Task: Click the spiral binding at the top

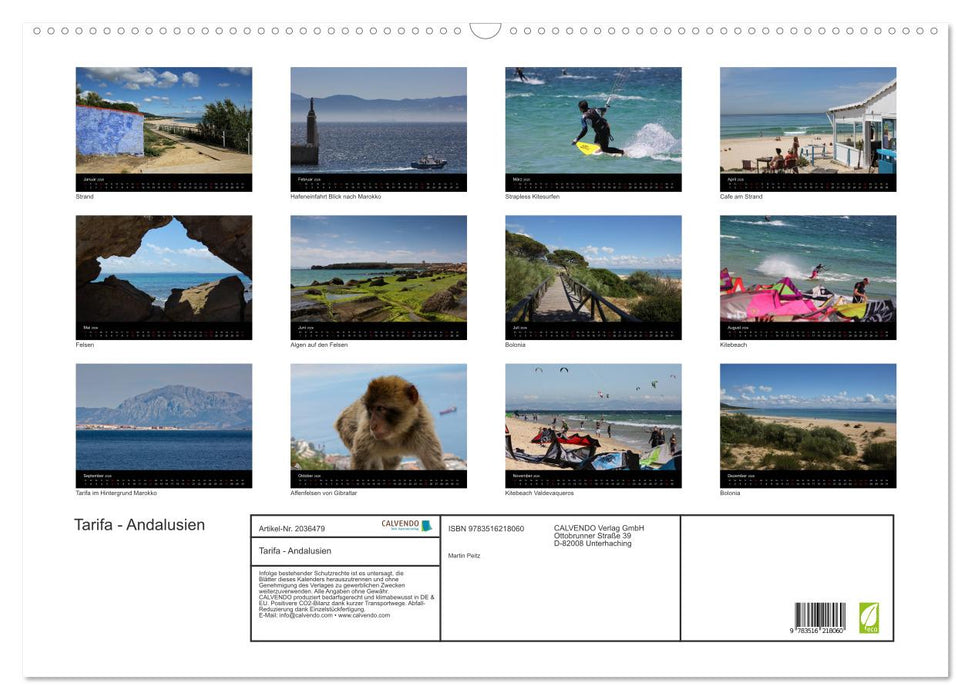Action: coord(485,31)
